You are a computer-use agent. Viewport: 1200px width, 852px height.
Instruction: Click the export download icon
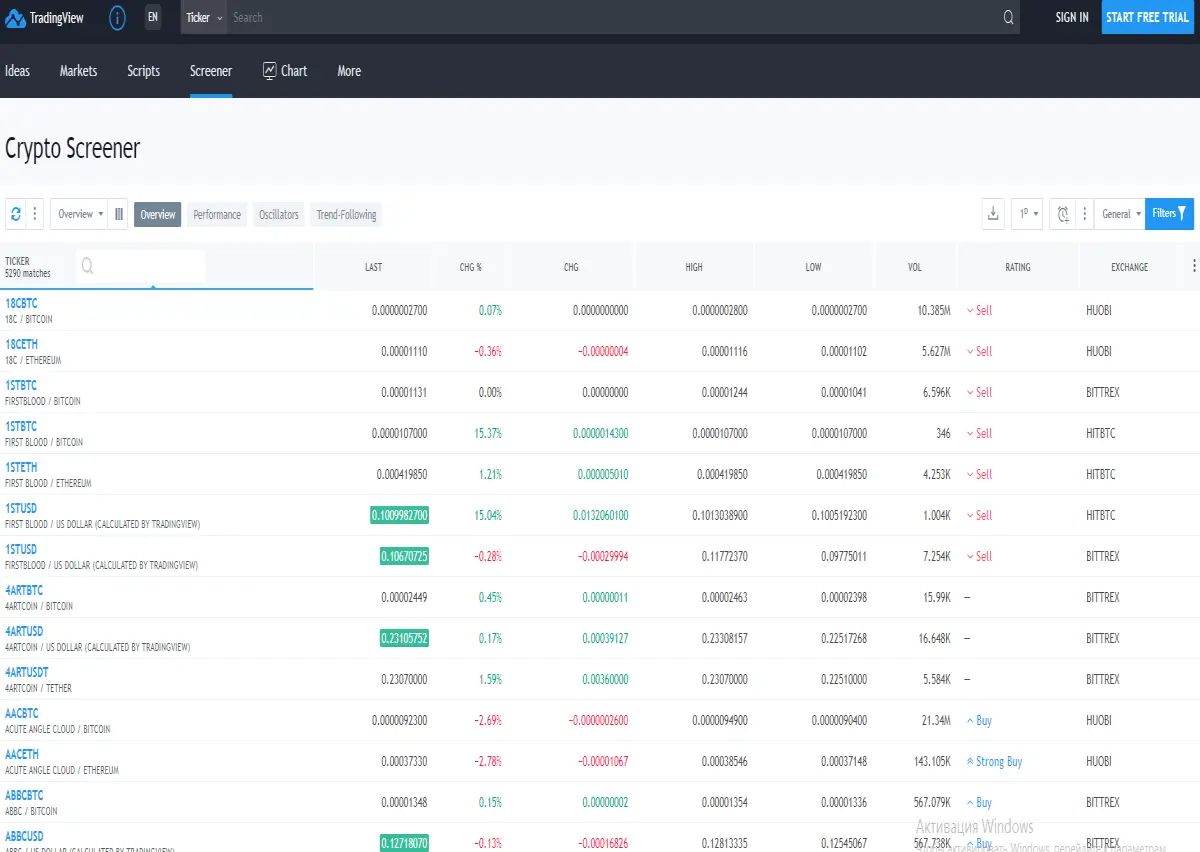point(993,214)
